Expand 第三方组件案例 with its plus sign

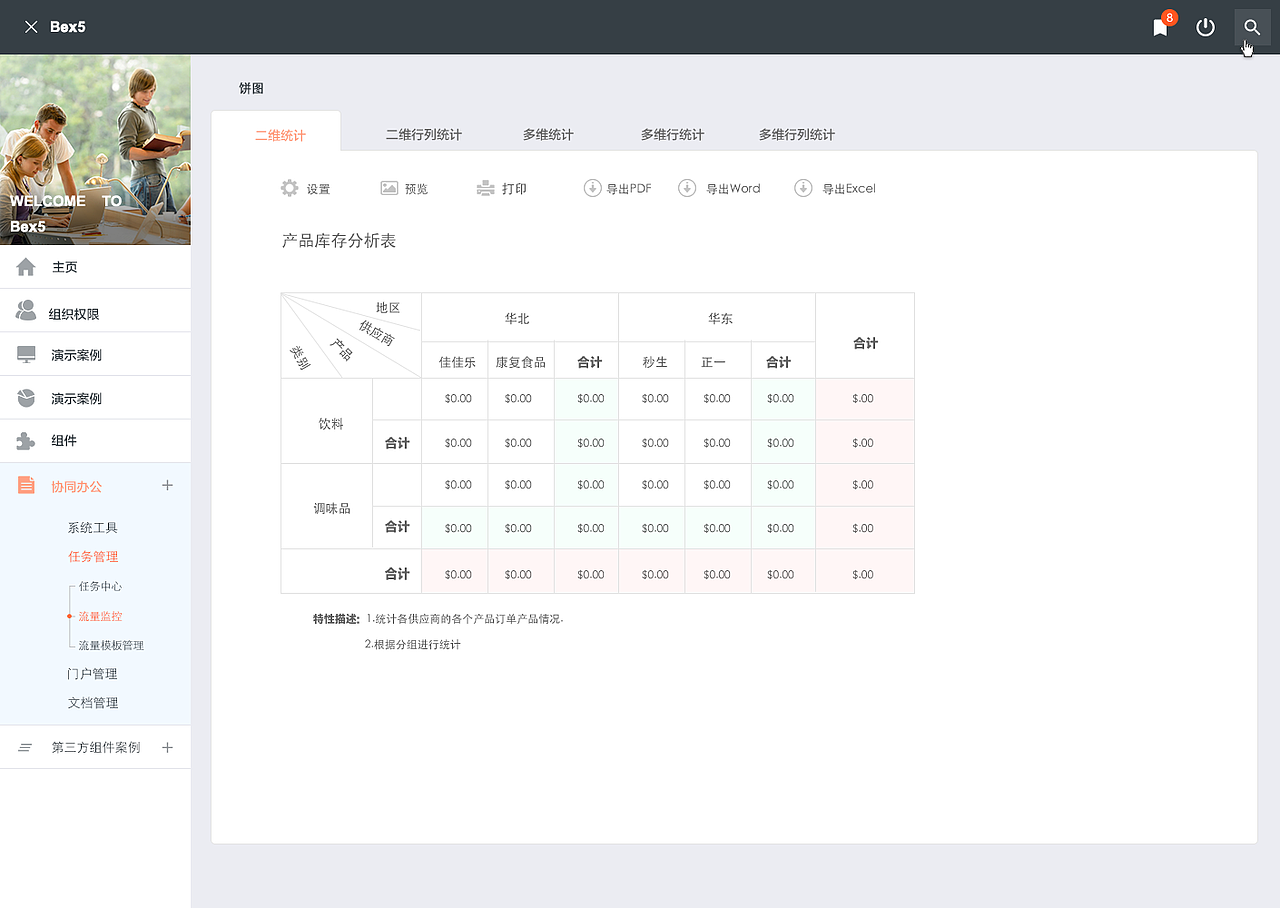pos(167,747)
